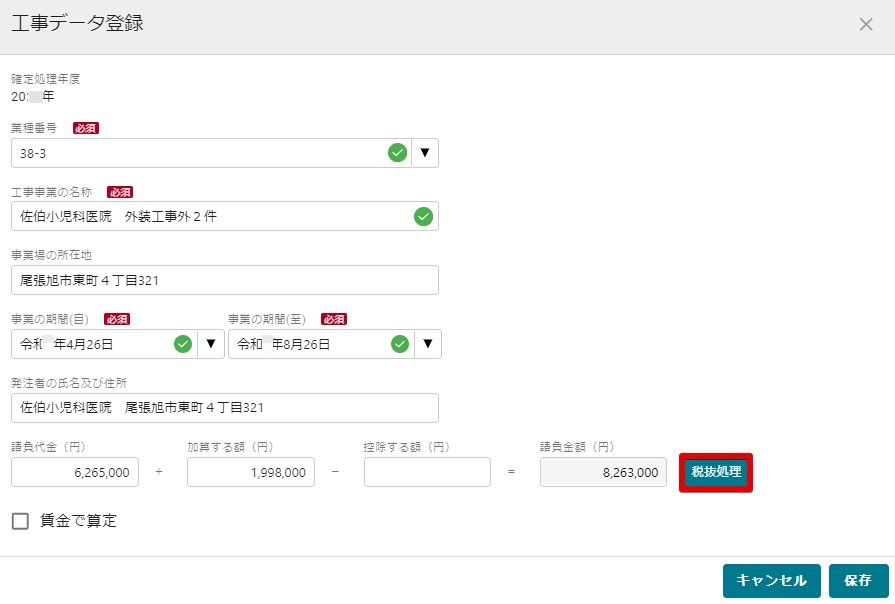Open the 事業の期間(至) date dropdown arrow
The image size is (895, 604).
[x=428, y=344]
